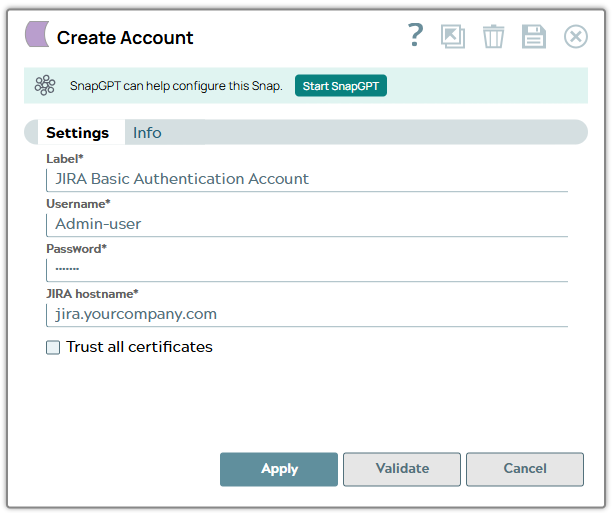Click the SnapGPT flower icon
Viewport: 612px width, 513px height.
tap(45, 85)
